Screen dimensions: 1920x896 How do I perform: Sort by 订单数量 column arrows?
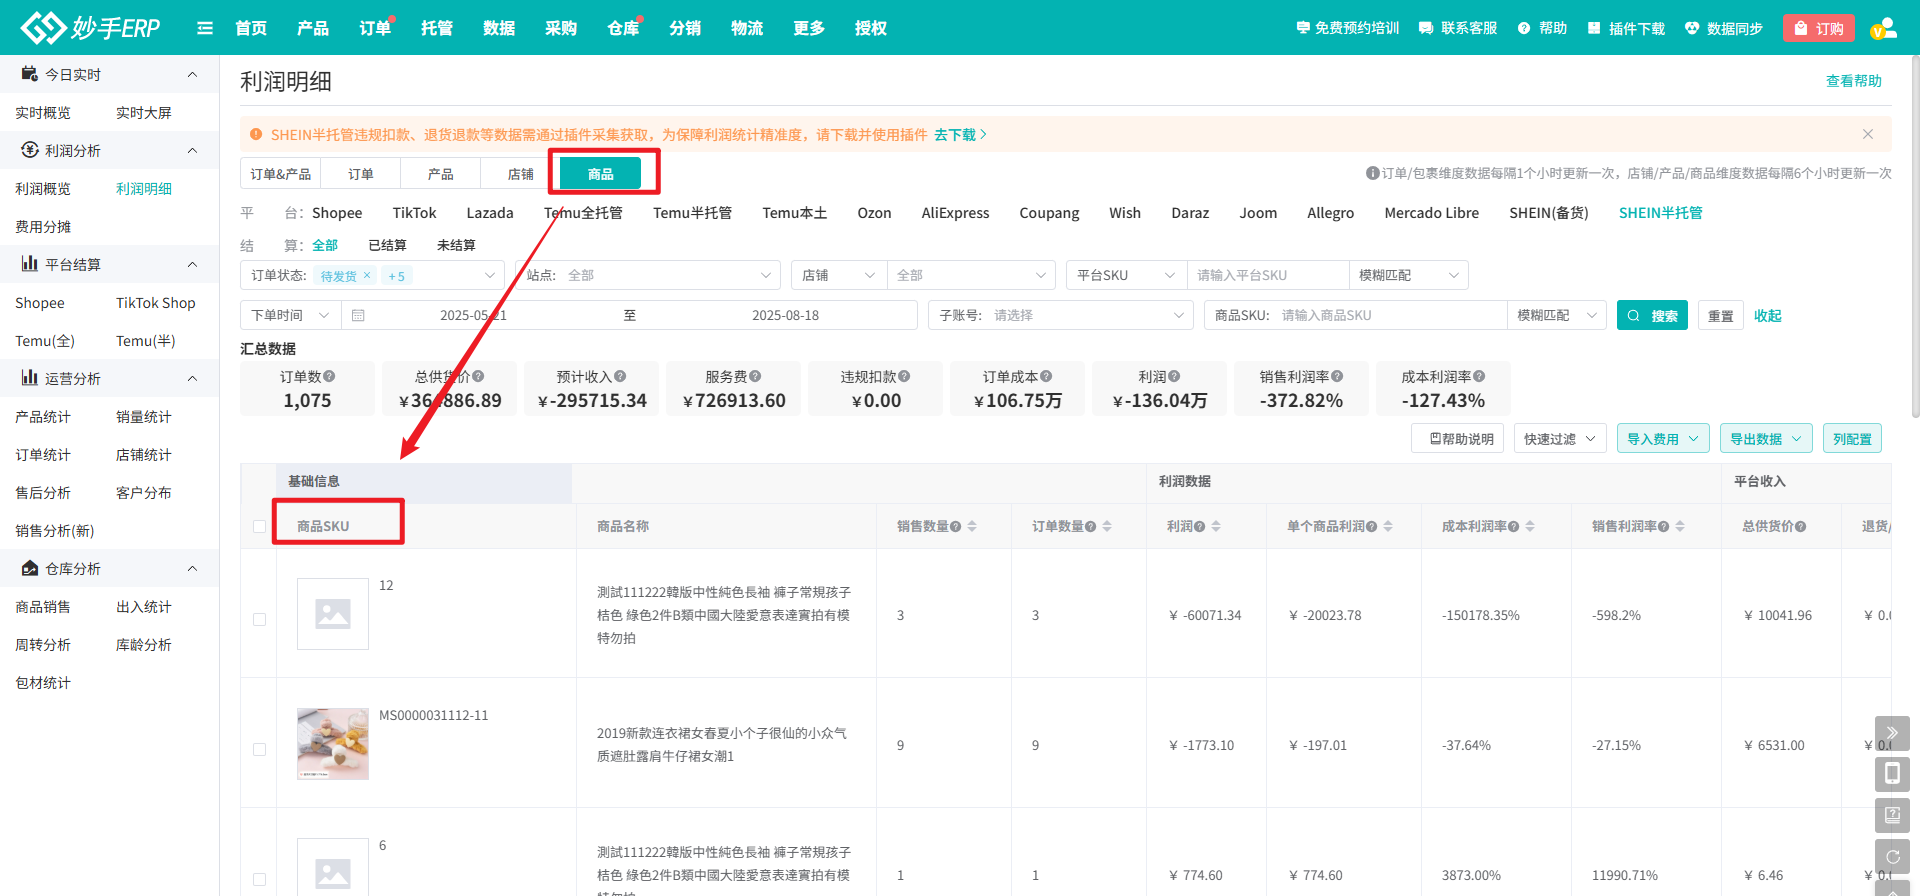[1107, 526]
